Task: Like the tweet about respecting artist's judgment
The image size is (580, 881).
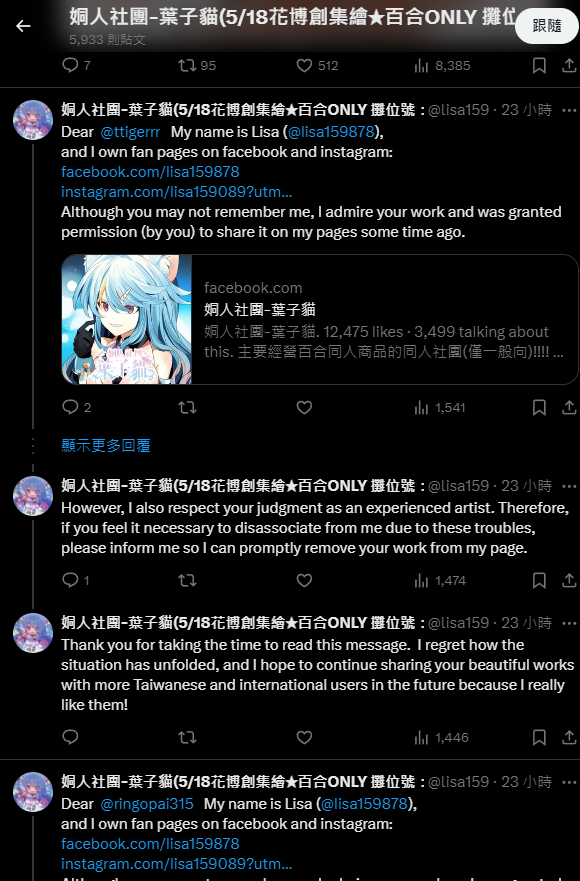Action: click(x=304, y=580)
